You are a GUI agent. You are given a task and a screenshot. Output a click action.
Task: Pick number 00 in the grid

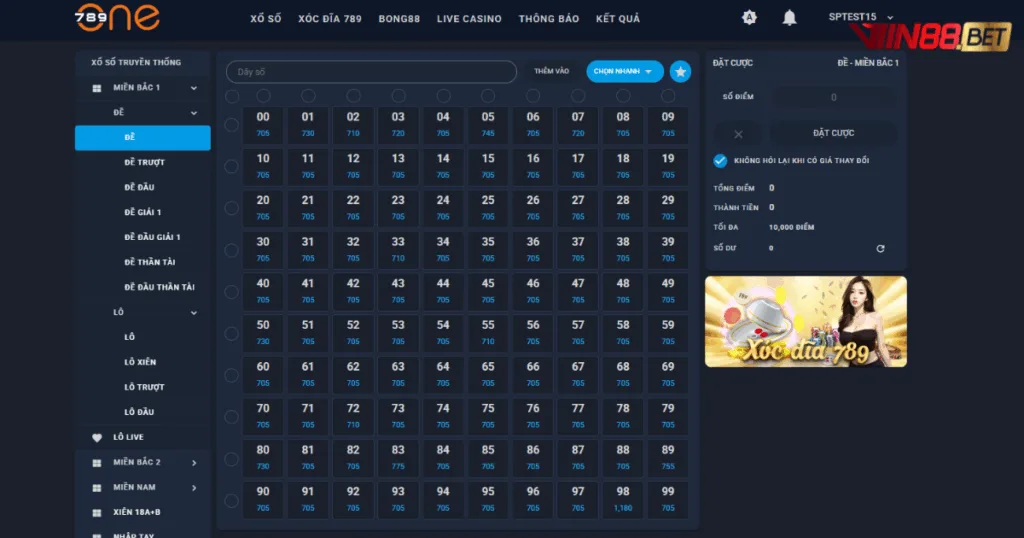tap(263, 124)
